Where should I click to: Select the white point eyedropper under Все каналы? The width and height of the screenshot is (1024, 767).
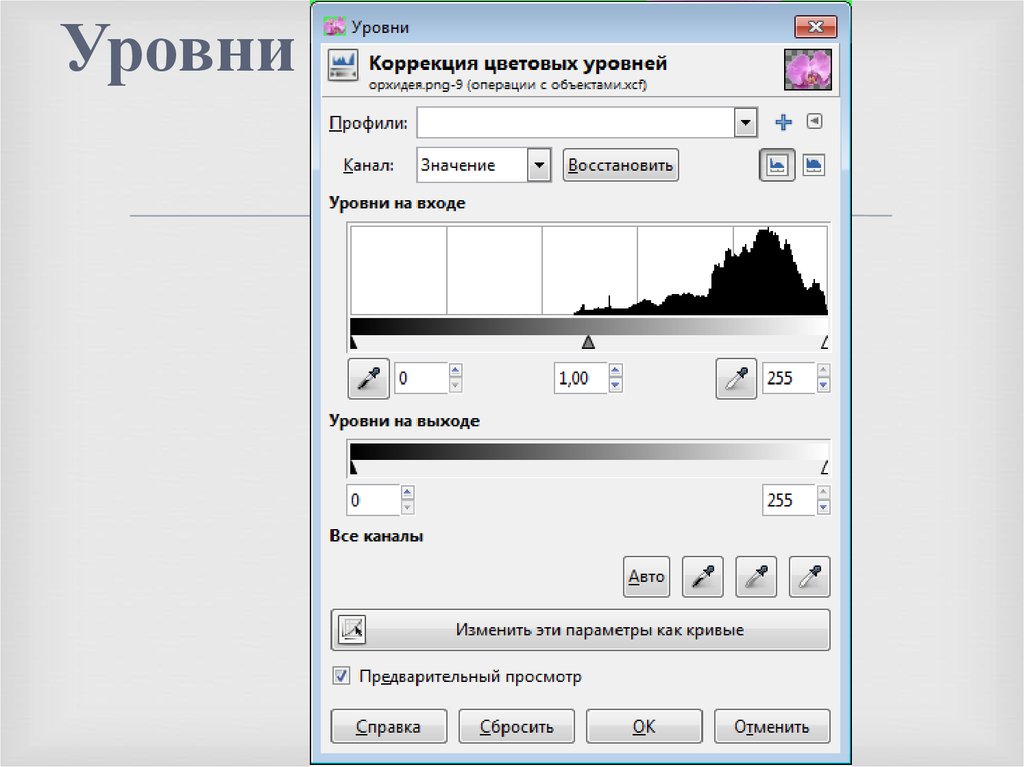pos(809,577)
